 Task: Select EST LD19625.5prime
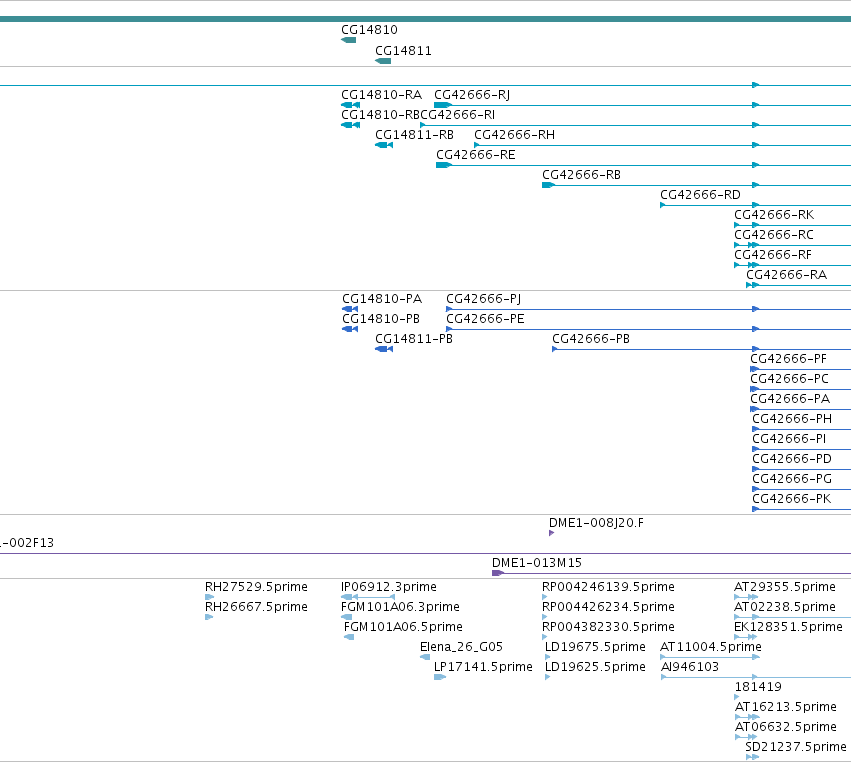(595, 667)
